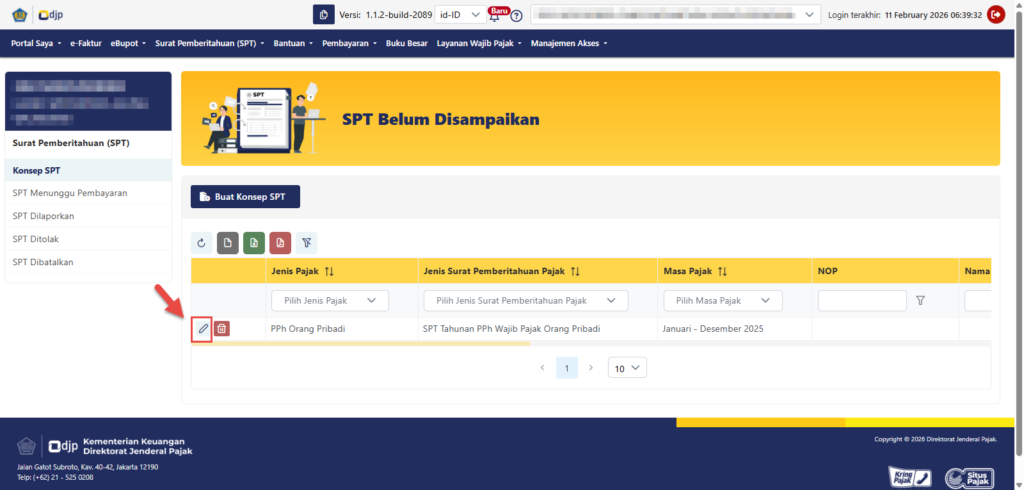This screenshot has height=490, width=1024.
Task: Open the Pilih Jenis Pajak dropdown
Action: 329,300
